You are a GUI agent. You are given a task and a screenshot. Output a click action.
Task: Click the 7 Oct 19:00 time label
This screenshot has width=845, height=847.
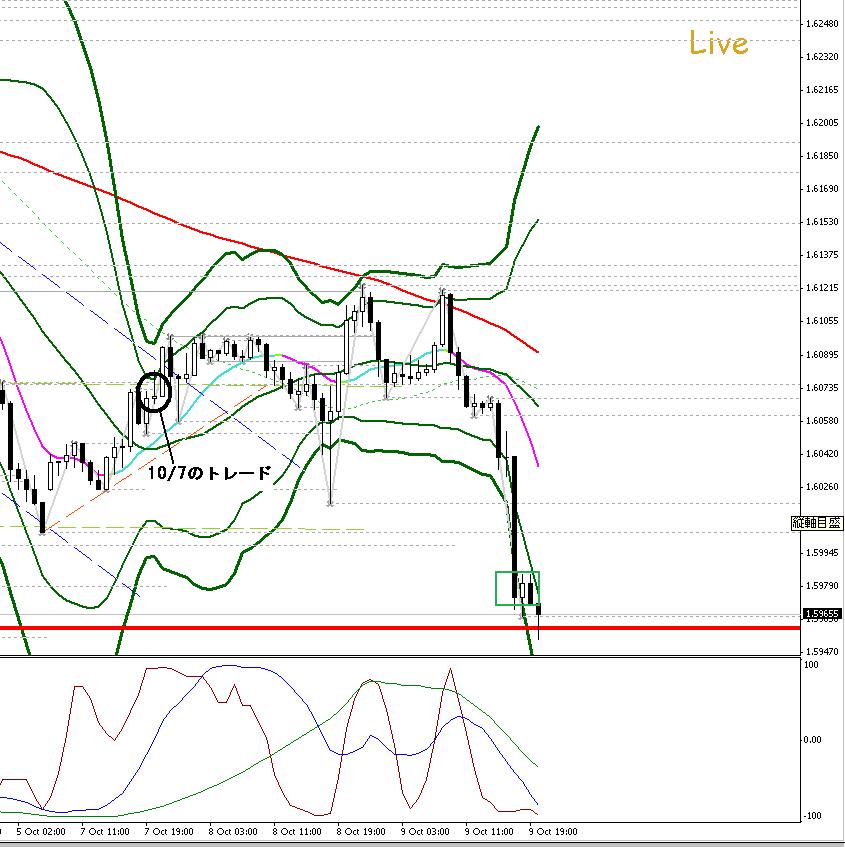pos(169,831)
